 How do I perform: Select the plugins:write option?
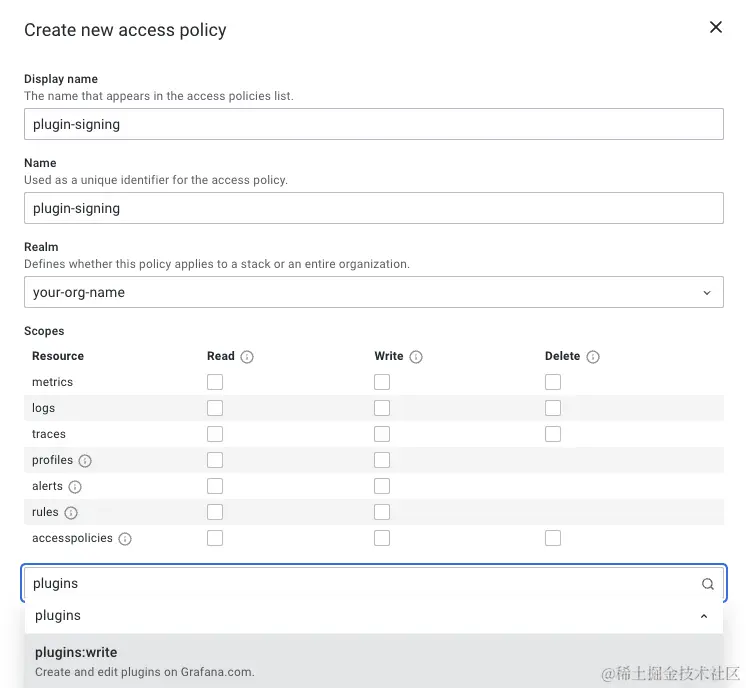76,653
